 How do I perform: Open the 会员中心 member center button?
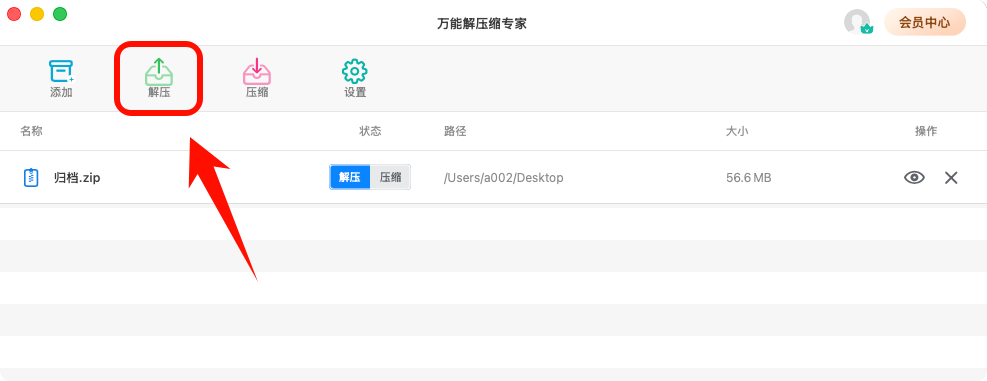tap(924, 23)
